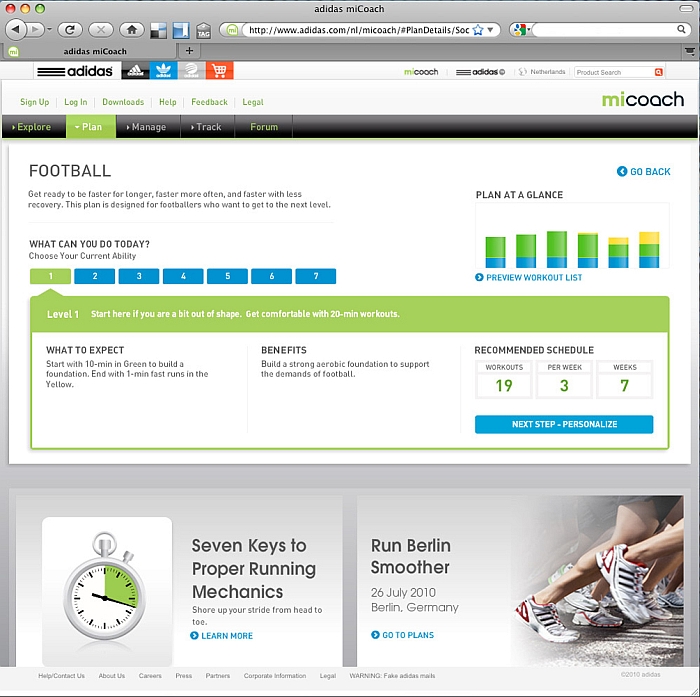Click the Netherlands country selector
The width and height of the screenshot is (700, 697).
coord(542,72)
